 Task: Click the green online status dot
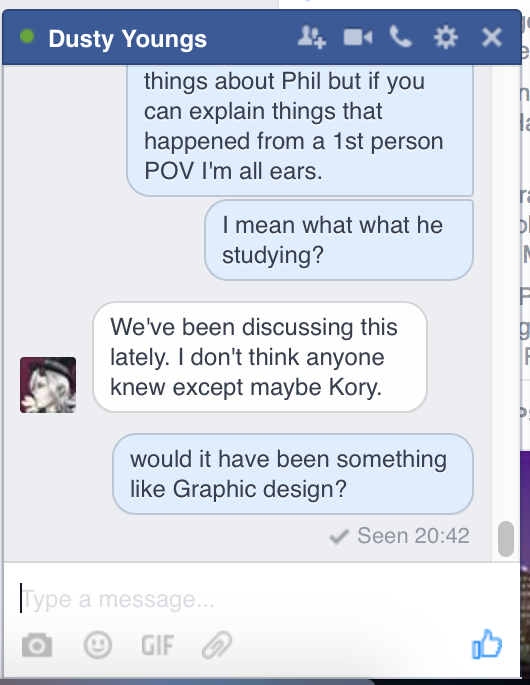[27, 36]
